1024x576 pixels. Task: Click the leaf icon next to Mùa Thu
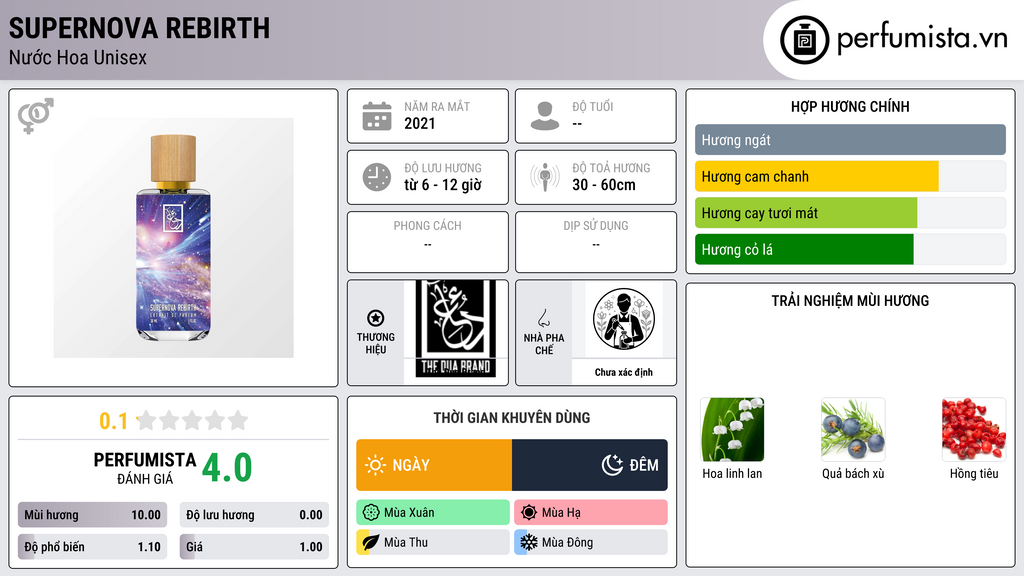(371, 542)
